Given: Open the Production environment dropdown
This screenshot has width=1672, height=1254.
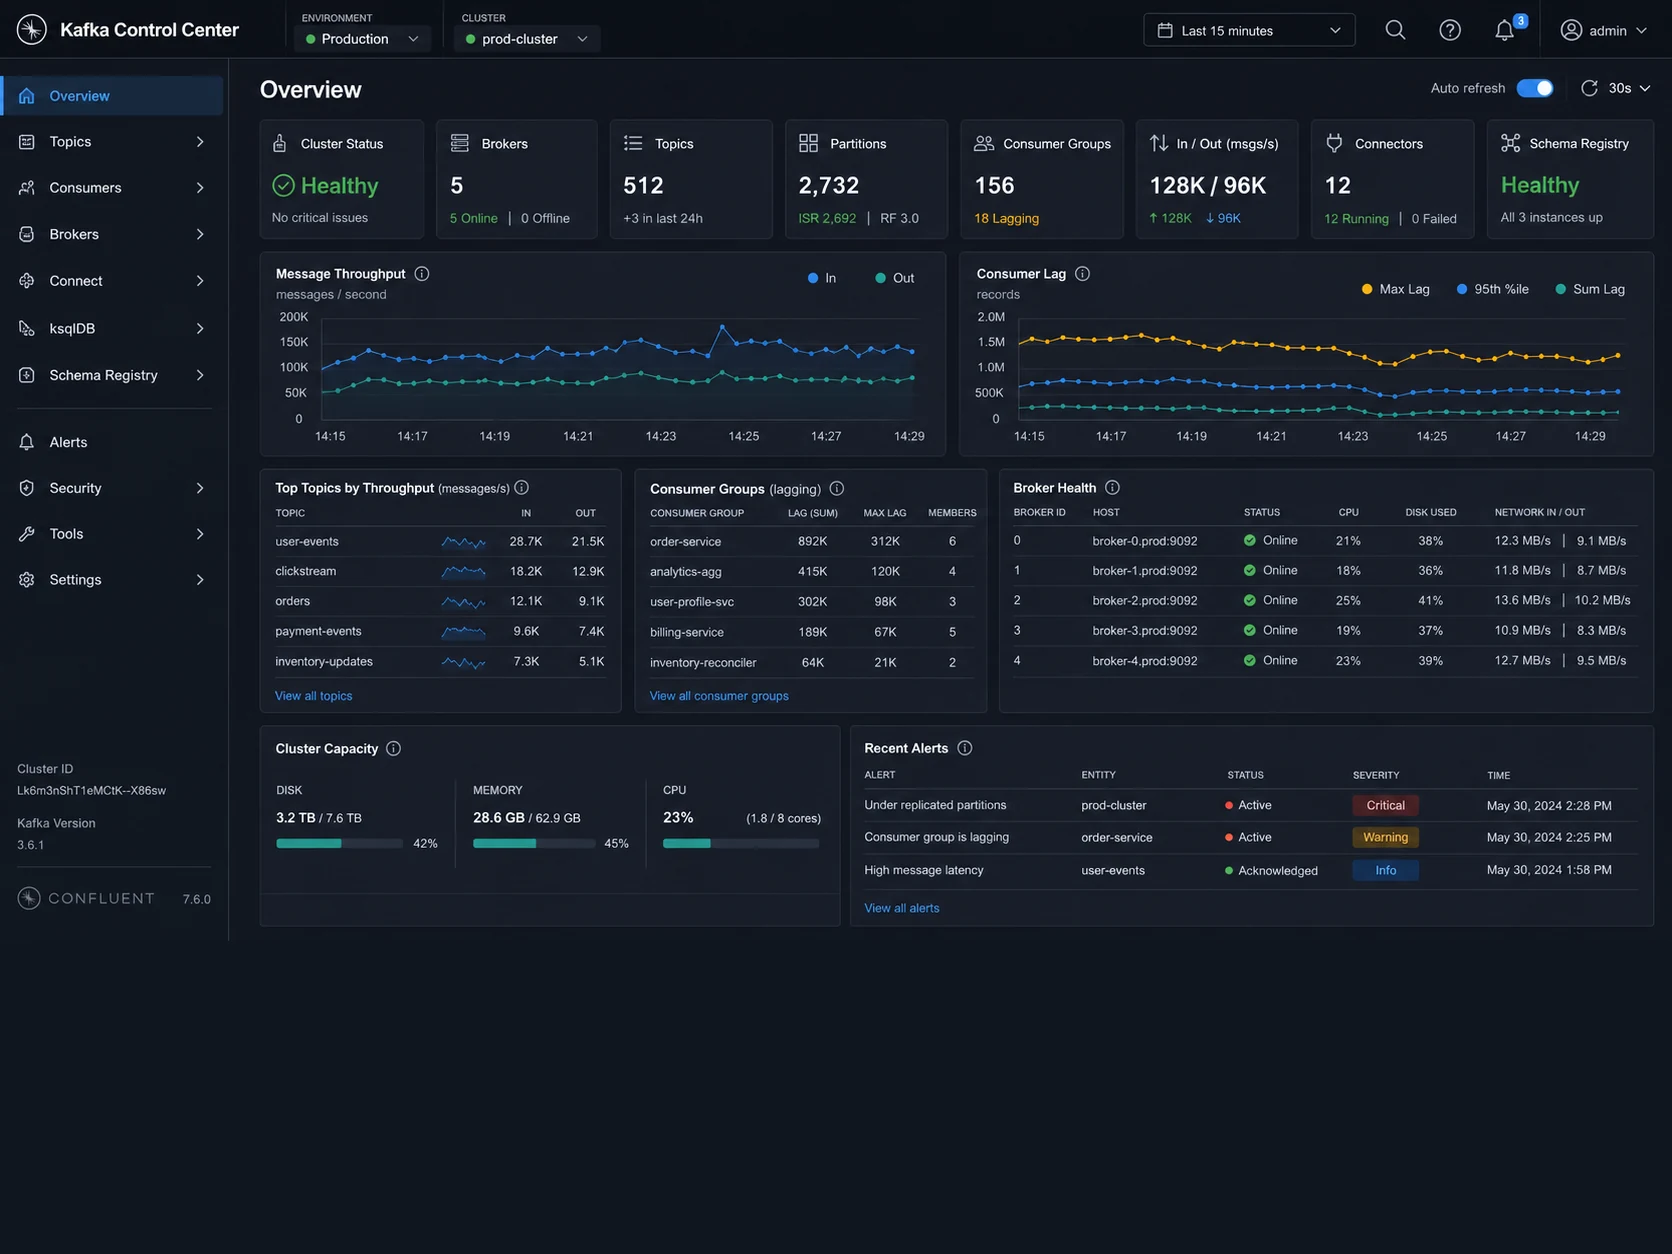Looking at the screenshot, I should click(x=362, y=39).
